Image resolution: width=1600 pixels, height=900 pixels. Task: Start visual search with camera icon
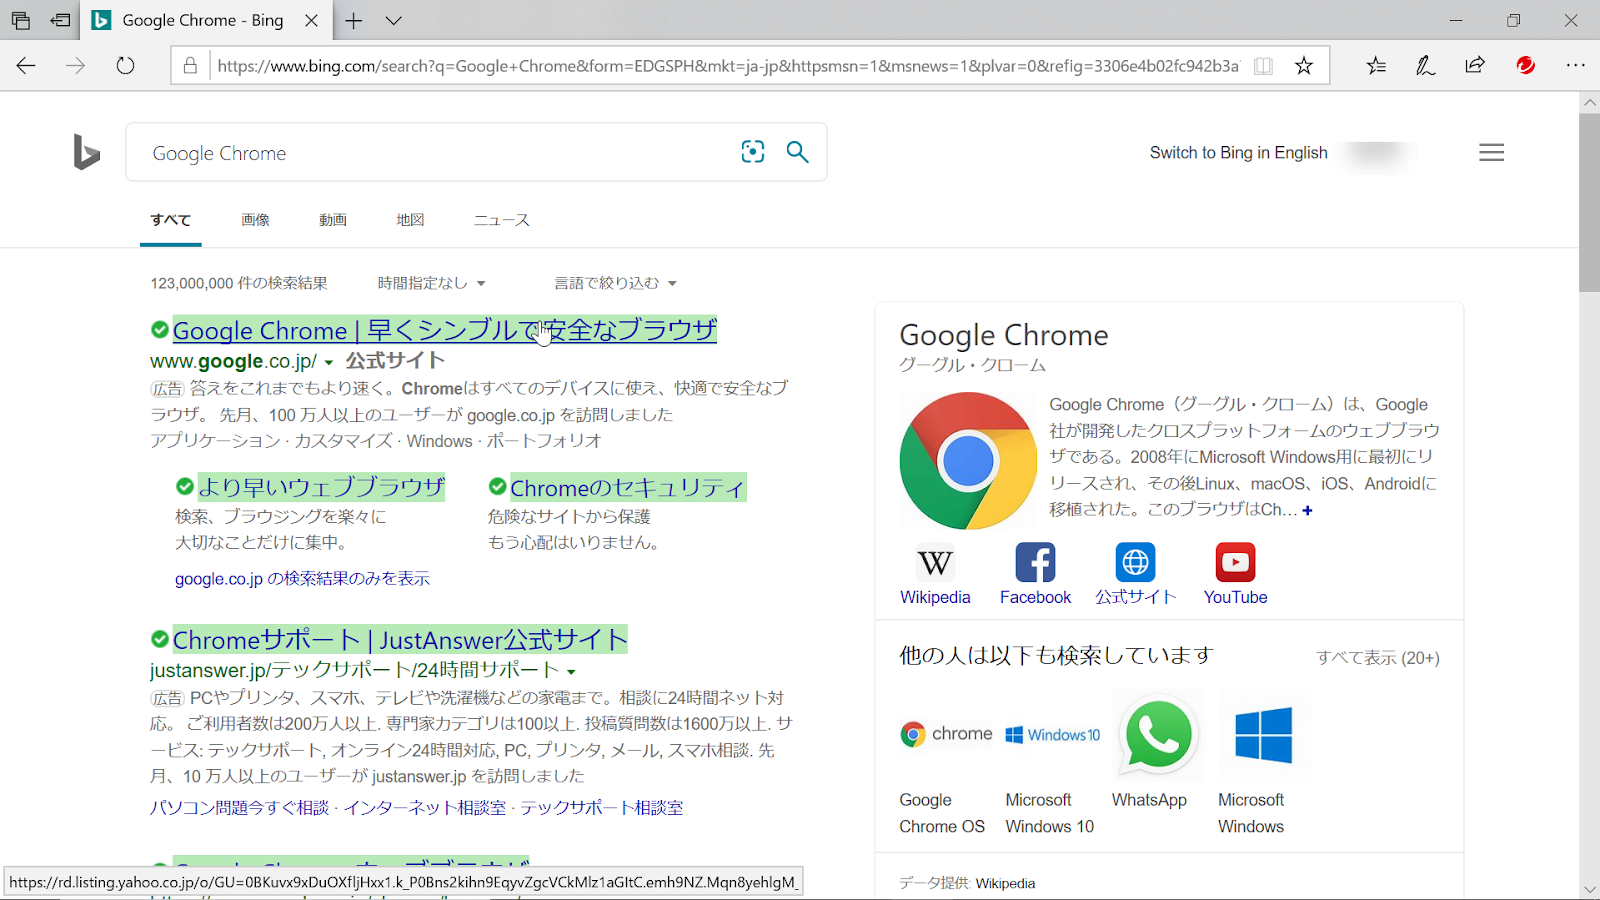(x=753, y=152)
